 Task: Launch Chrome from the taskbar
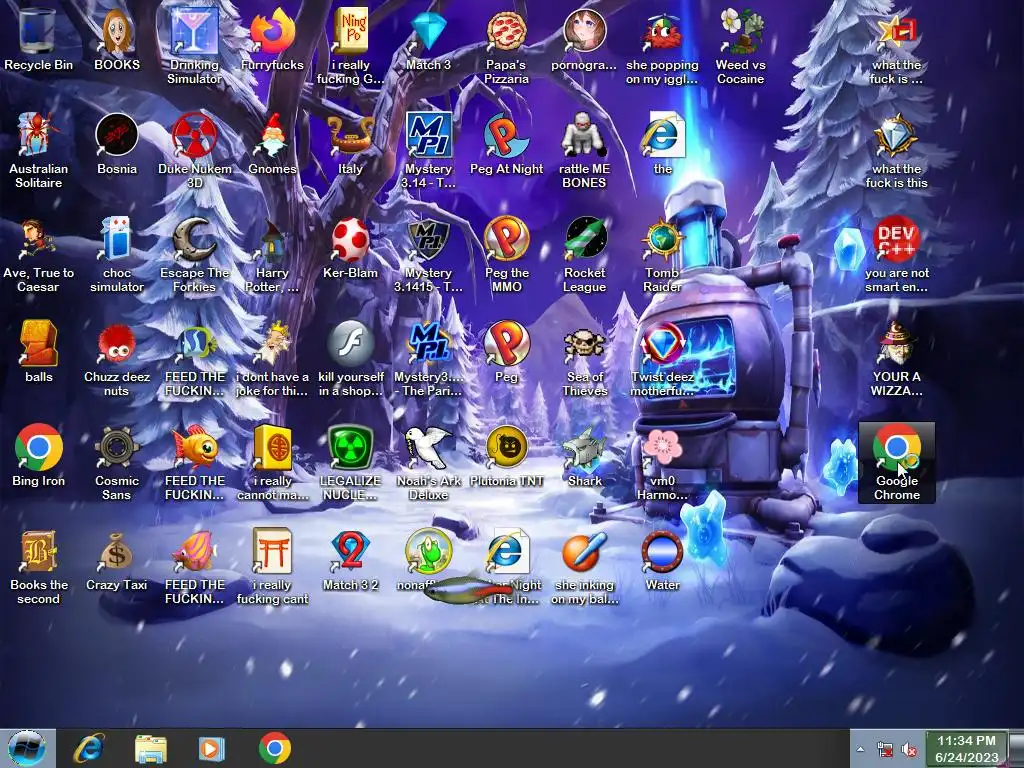coord(274,748)
